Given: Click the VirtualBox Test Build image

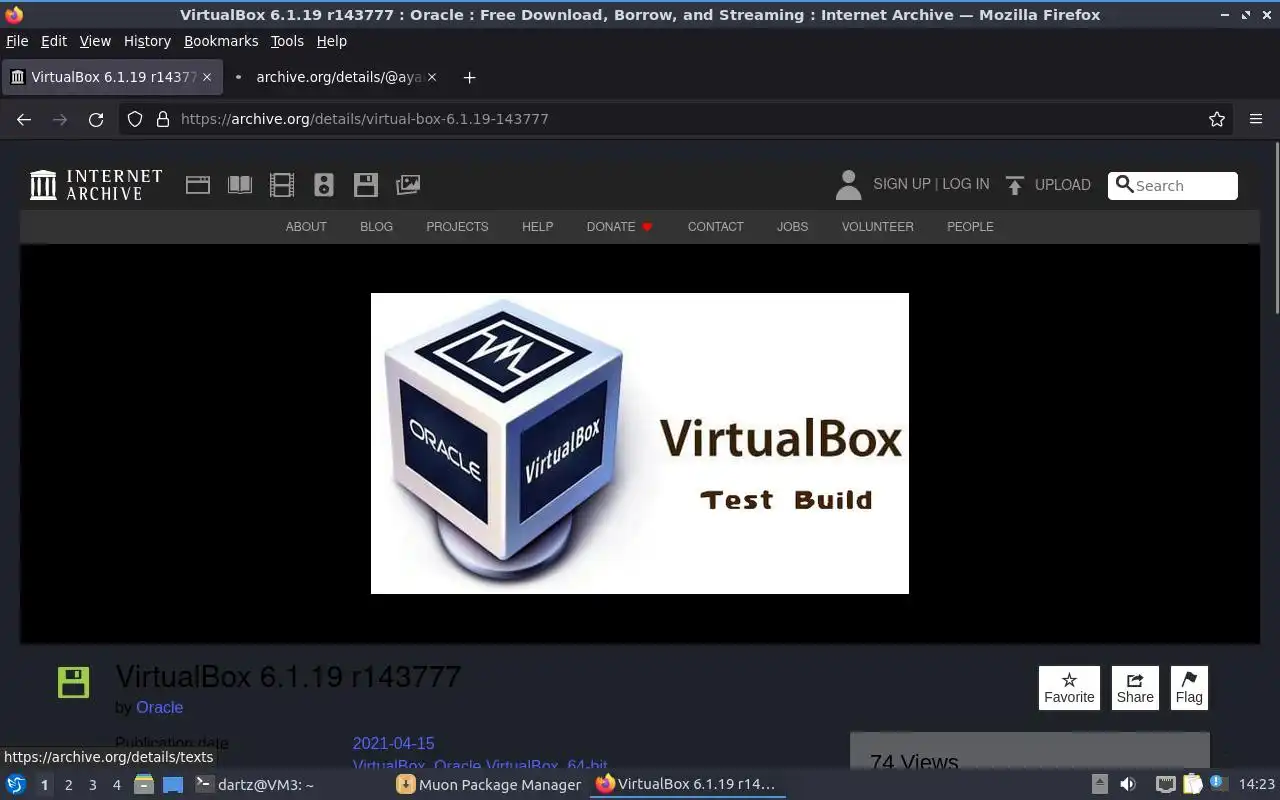Looking at the screenshot, I should click(x=640, y=443).
